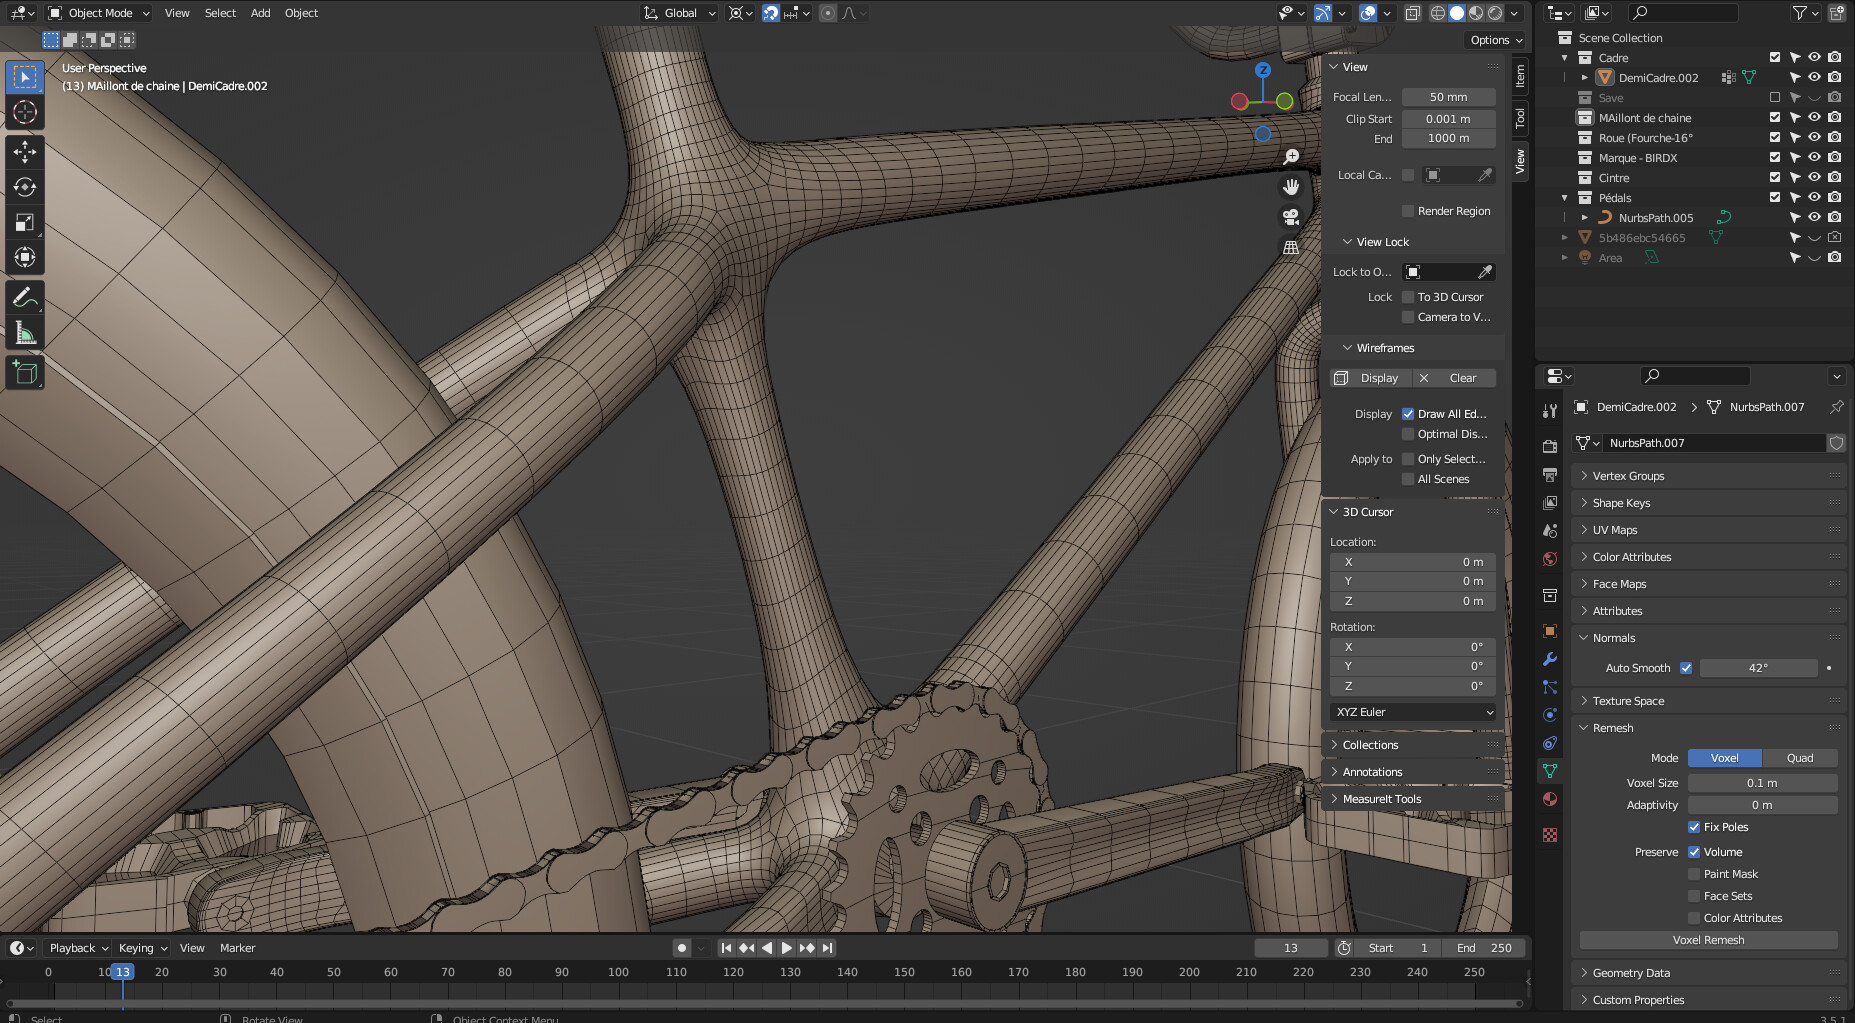Collapse the Pédals collection
This screenshot has height=1023, width=1855.
(1563, 197)
